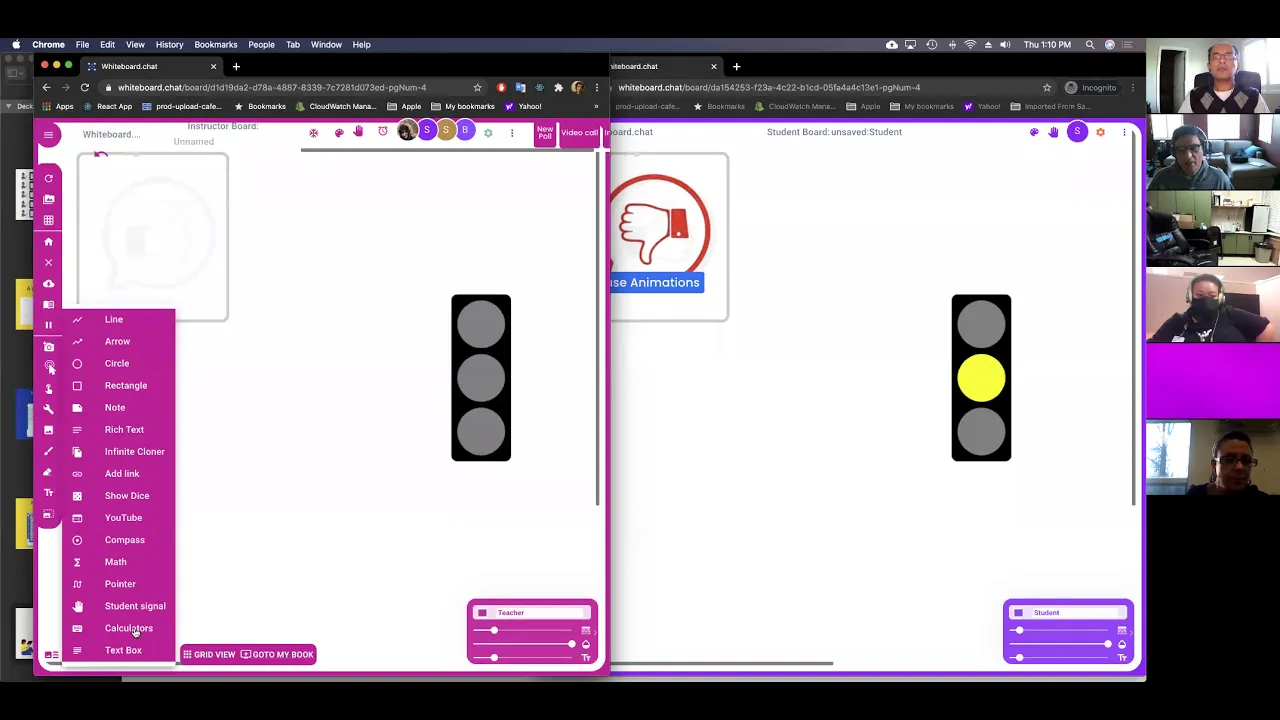
Task: Click the Spotlight search icon in menu bar
Action: pyautogui.click(x=1090, y=44)
